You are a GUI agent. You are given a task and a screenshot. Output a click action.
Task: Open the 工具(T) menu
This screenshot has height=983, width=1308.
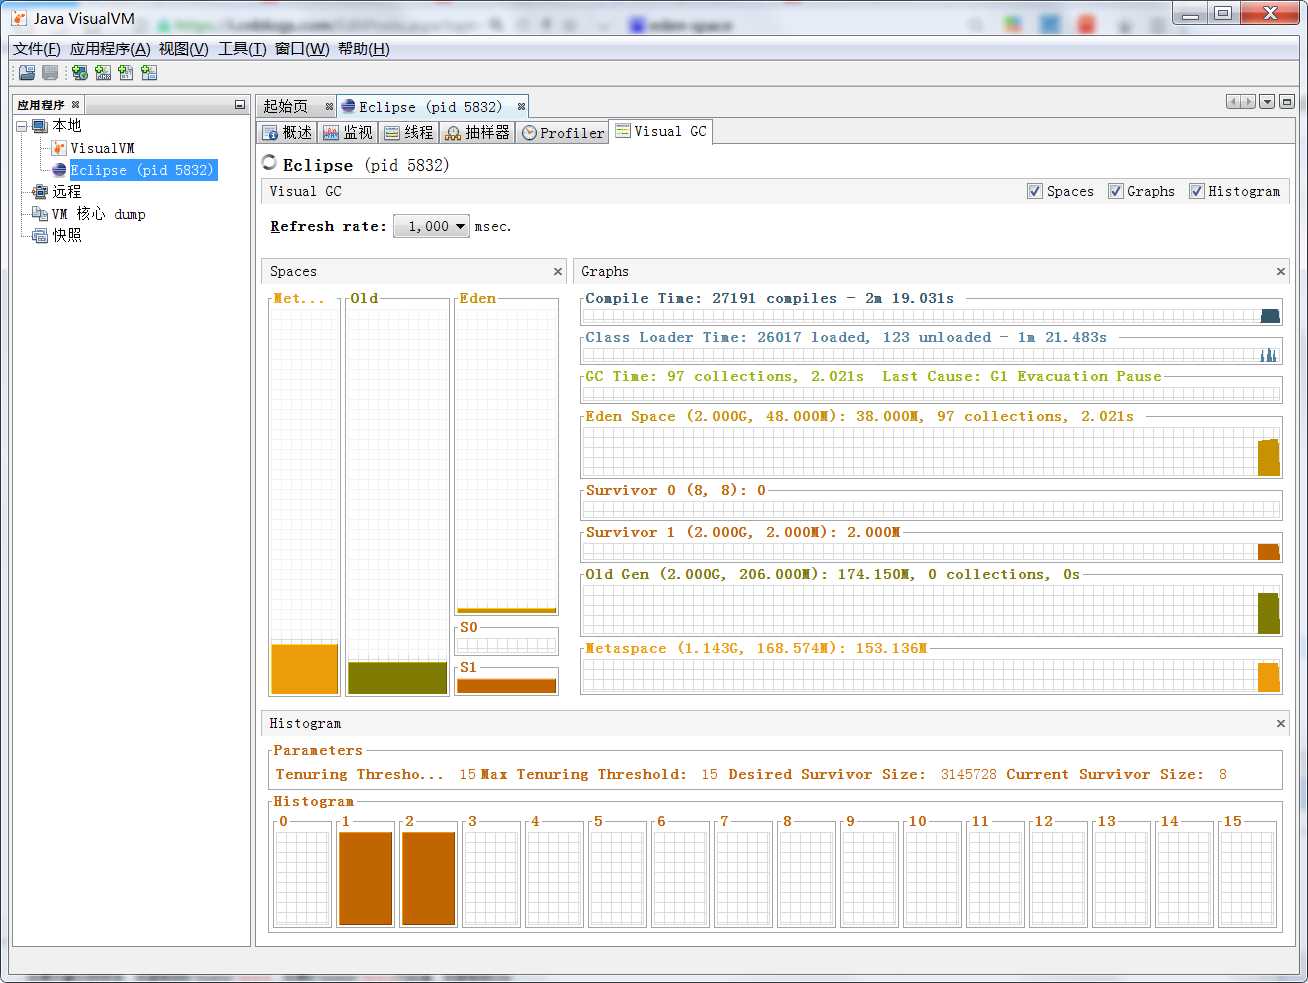242,49
